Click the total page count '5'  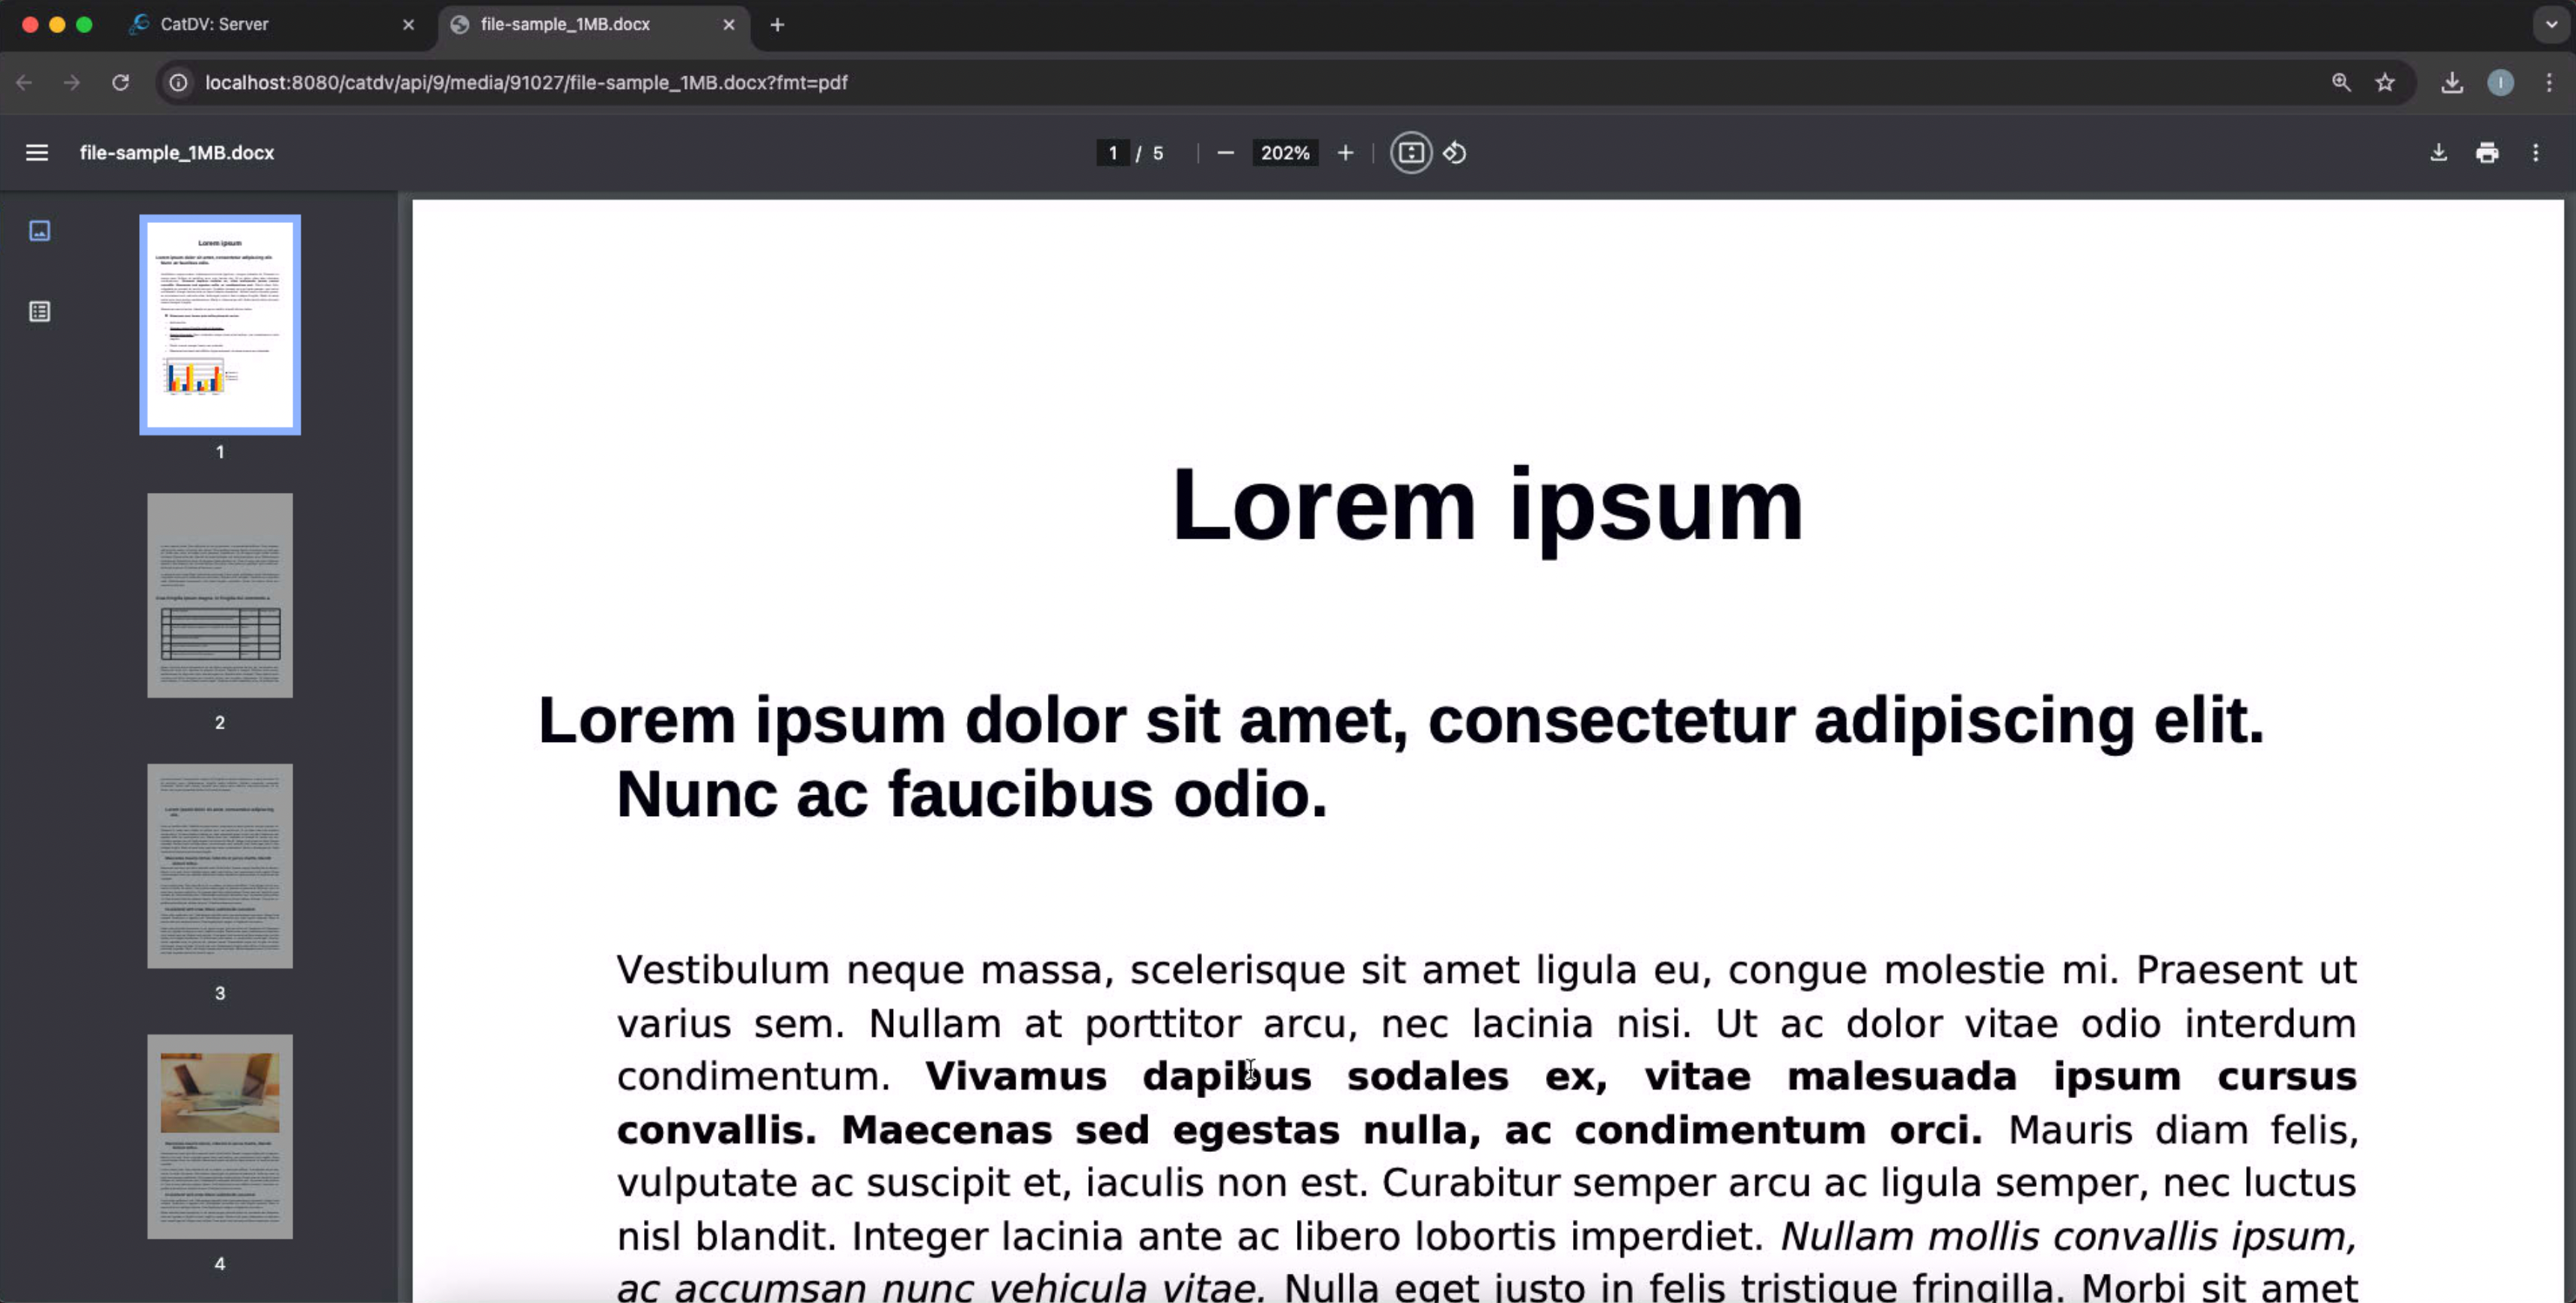pyautogui.click(x=1158, y=153)
